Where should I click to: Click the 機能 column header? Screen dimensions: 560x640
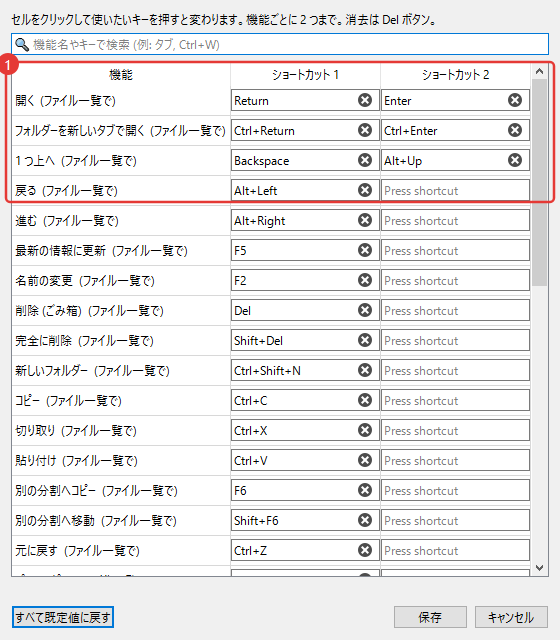[x=121, y=75]
